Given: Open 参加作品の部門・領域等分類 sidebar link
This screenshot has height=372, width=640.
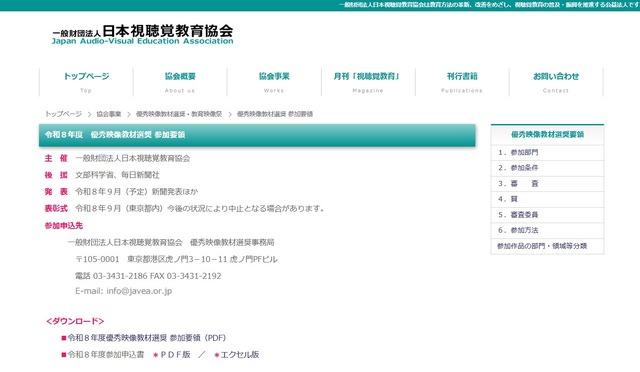Looking at the screenshot, I should pyautogui.click(x=547, y=246).
